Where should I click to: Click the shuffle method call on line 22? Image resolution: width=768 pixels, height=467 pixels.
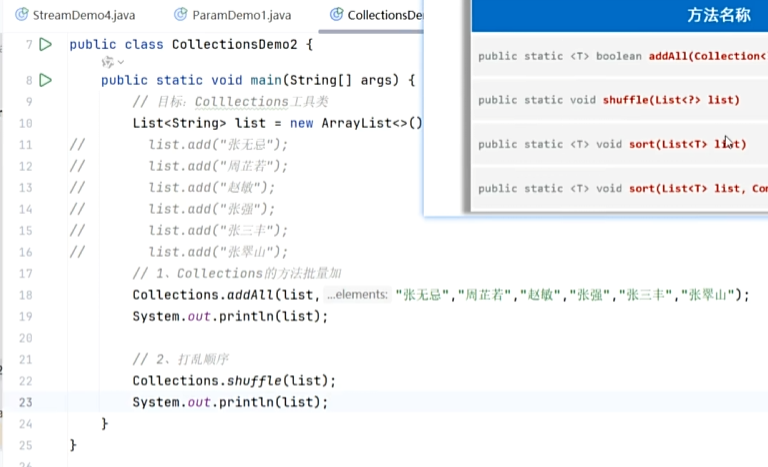(x=254, y=381)
